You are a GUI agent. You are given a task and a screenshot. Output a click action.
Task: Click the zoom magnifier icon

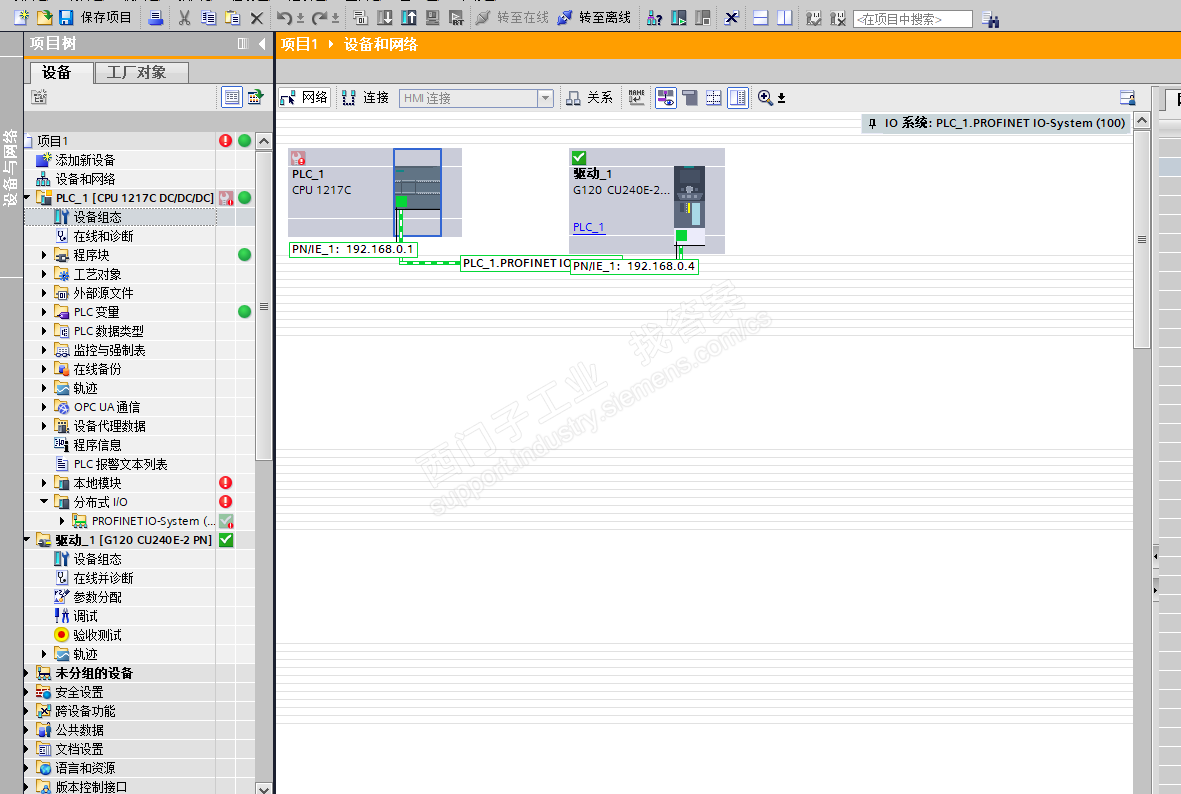coord(764,97)
